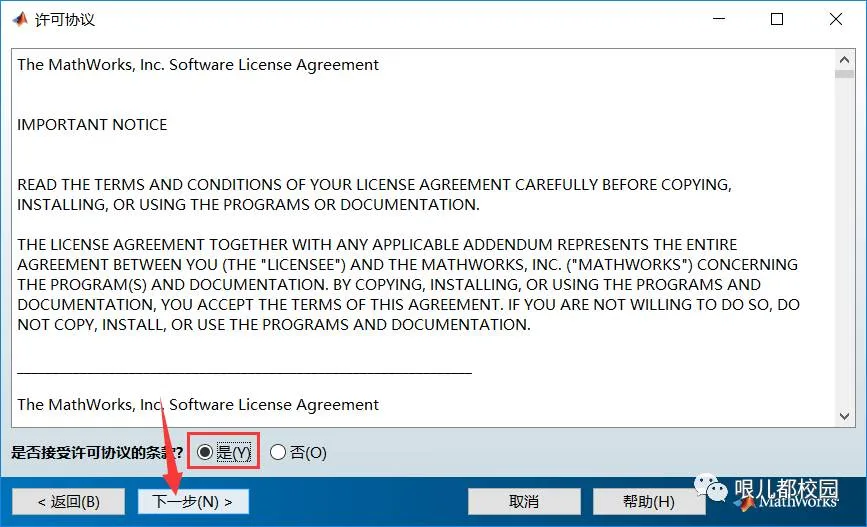Click the license text scrollbar thumb
This screenshot has width=867, height=527.
tap(844, 74)
